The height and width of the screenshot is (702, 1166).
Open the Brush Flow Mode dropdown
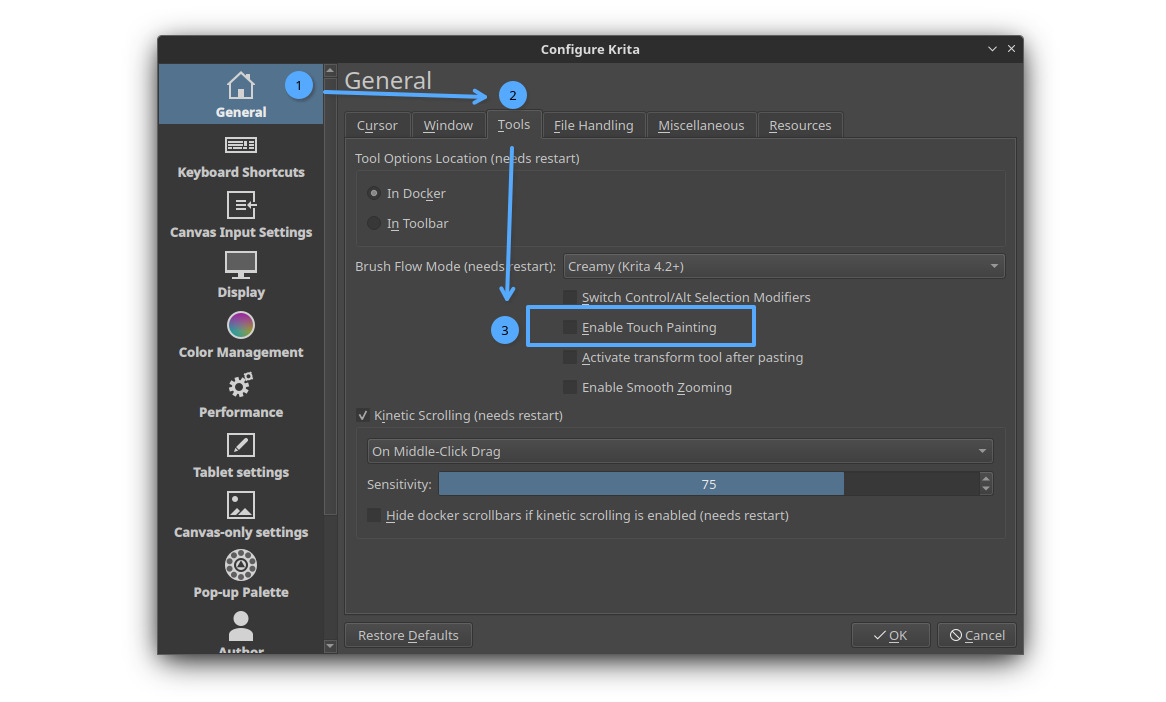[x=783, y=266]
